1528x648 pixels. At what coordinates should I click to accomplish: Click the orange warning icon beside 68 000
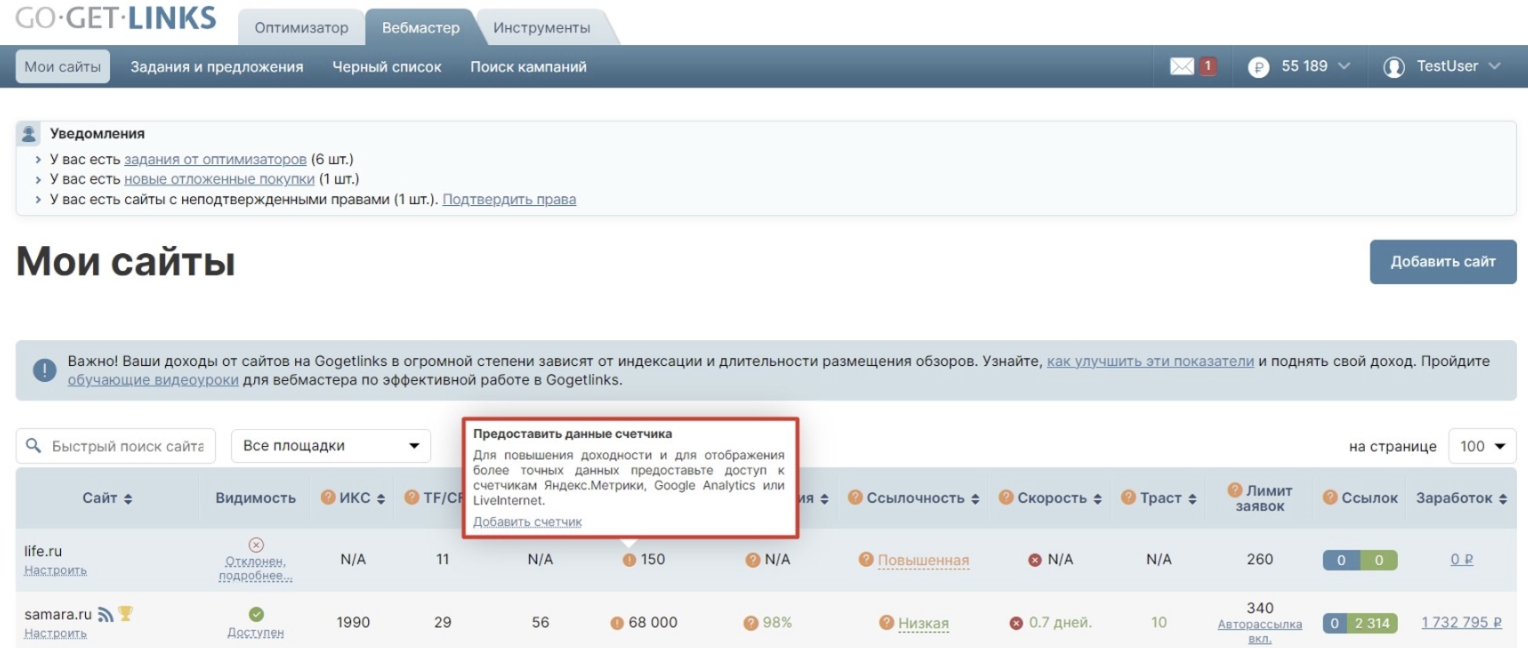617,623
